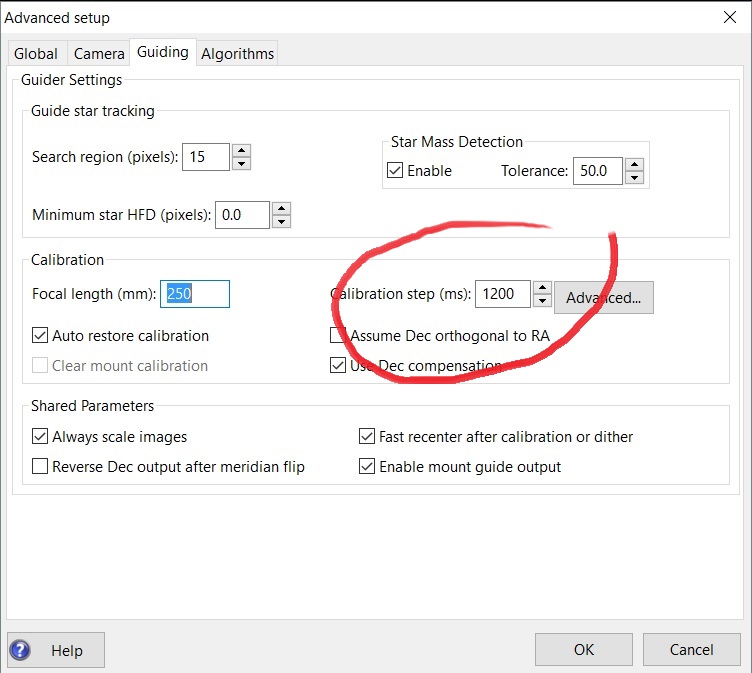Open the Camera tab
Image resolution: width=752 pixels, height=673 pixels.
[99, 54]
